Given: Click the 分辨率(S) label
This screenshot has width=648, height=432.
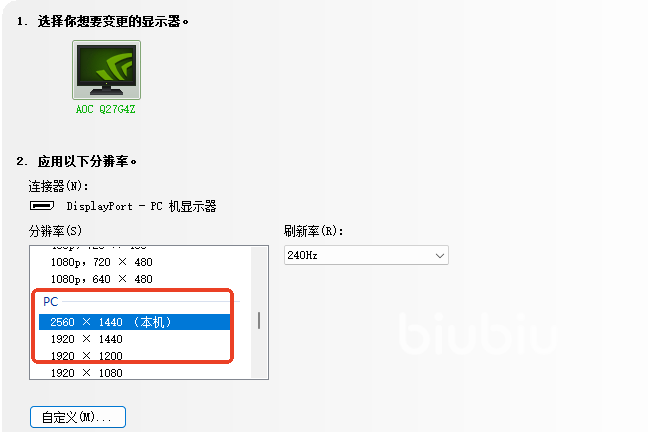Looking at the screenshot, I should tap(55, 231).
